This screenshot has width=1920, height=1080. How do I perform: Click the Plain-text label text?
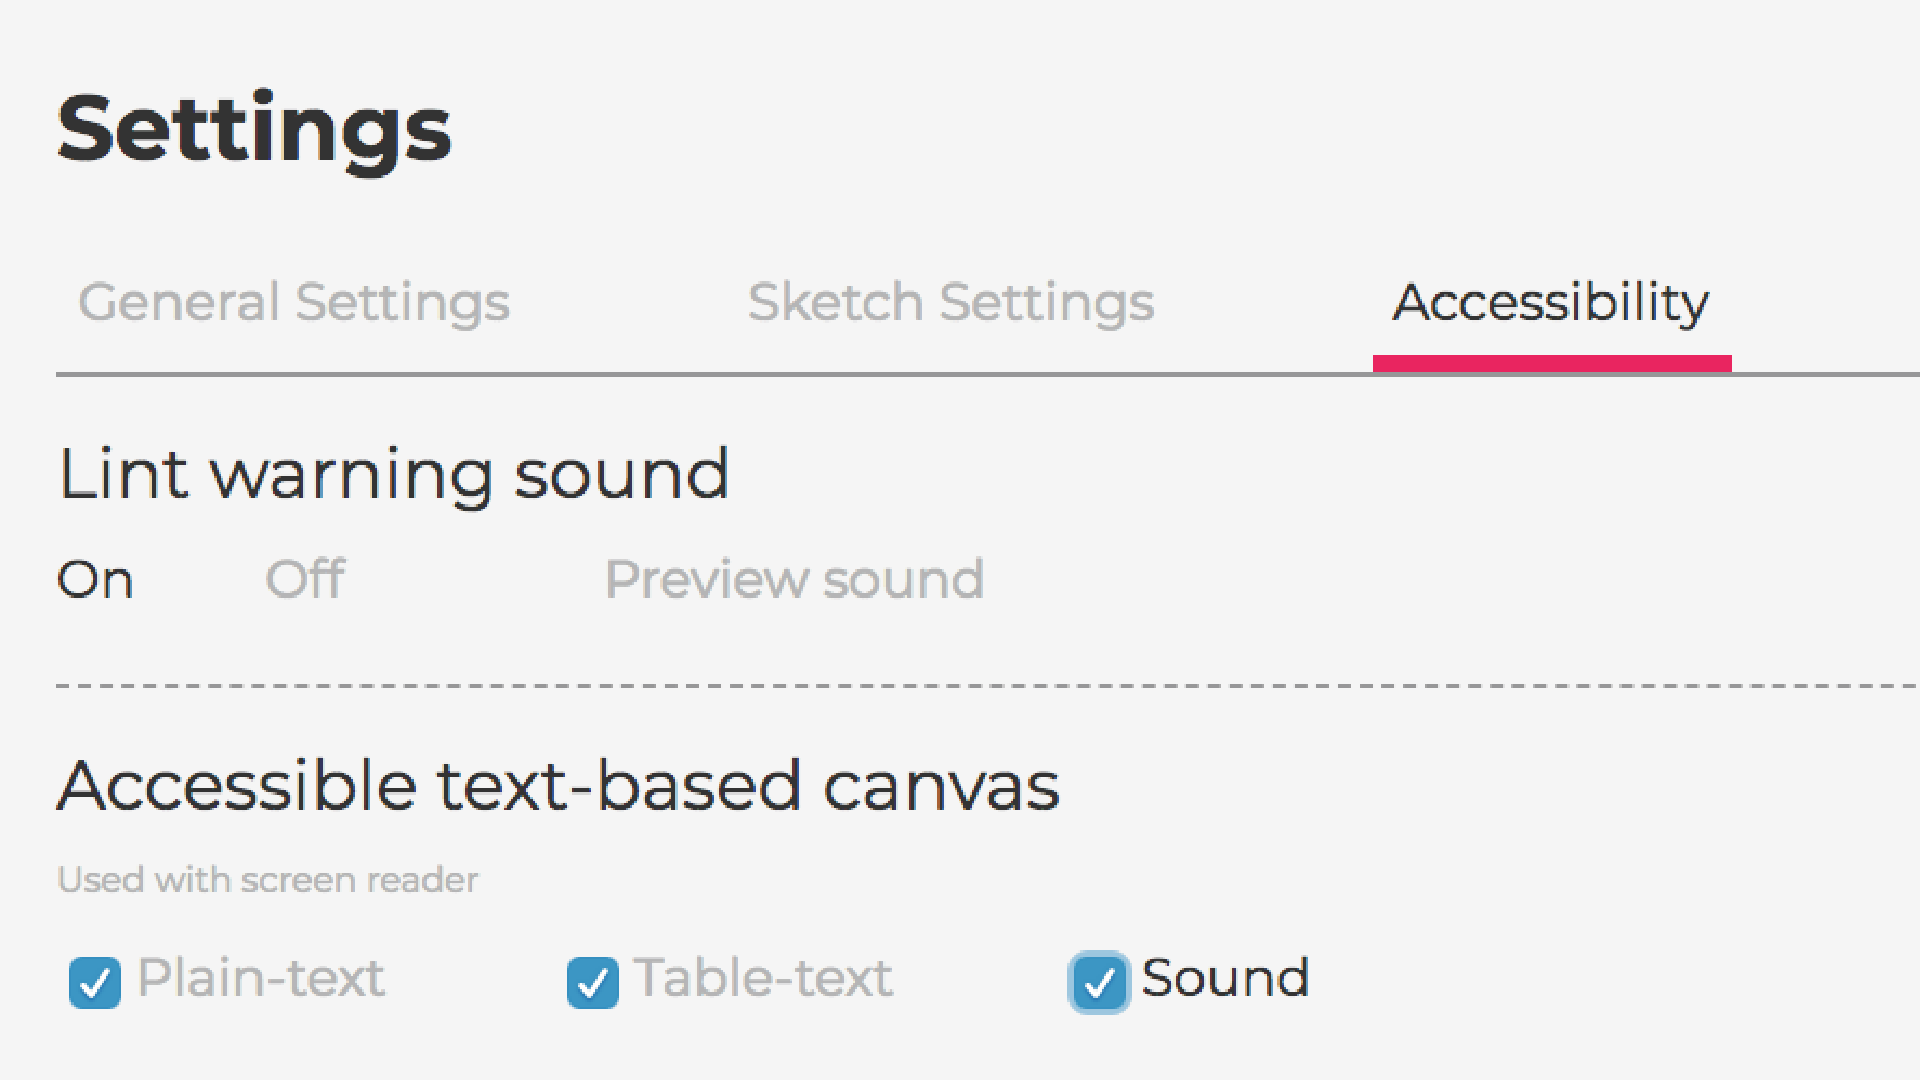click(x=260, y=978)
